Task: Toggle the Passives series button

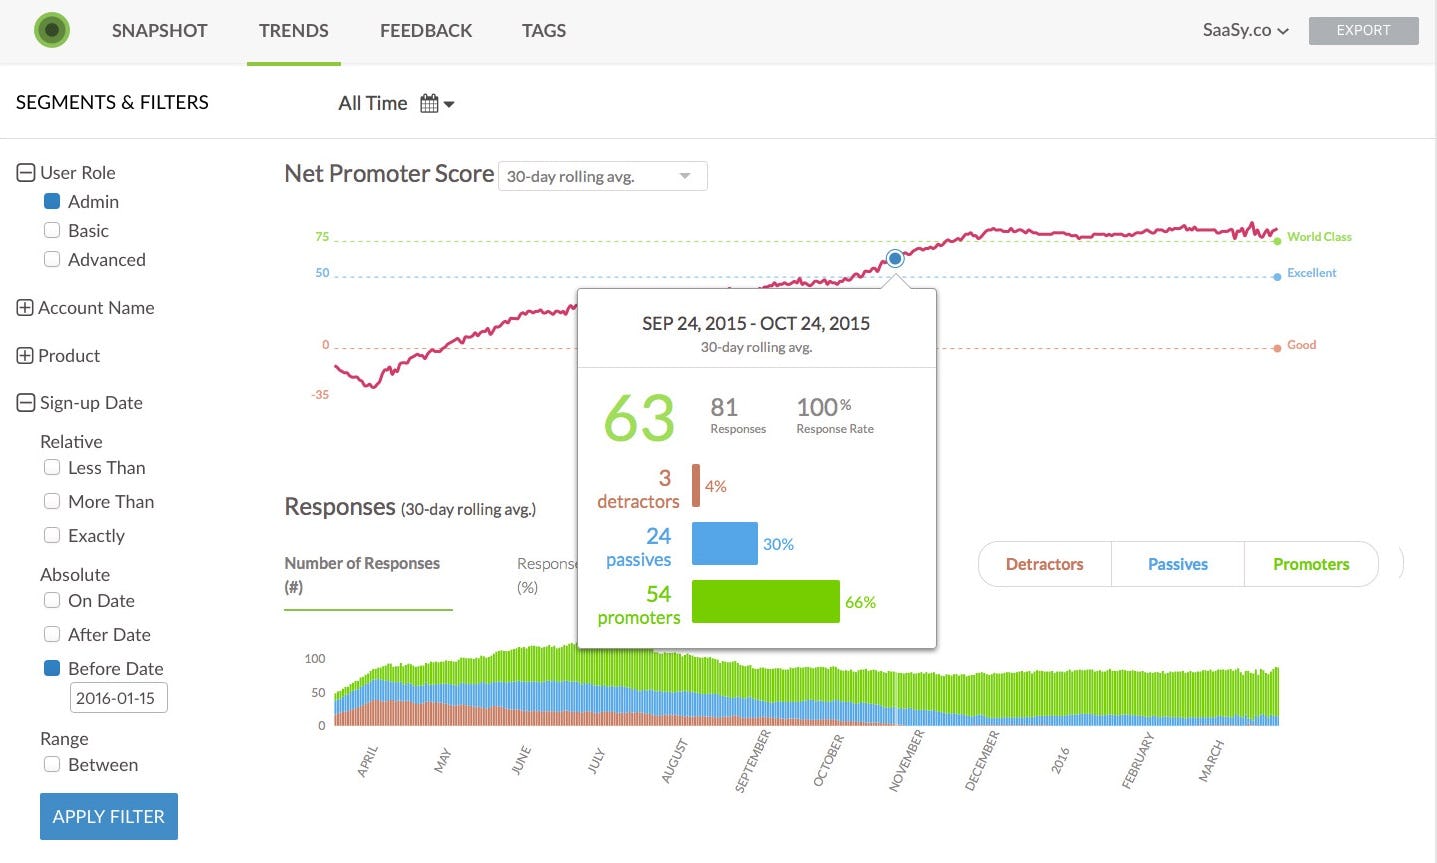Action: (1178, 564)
